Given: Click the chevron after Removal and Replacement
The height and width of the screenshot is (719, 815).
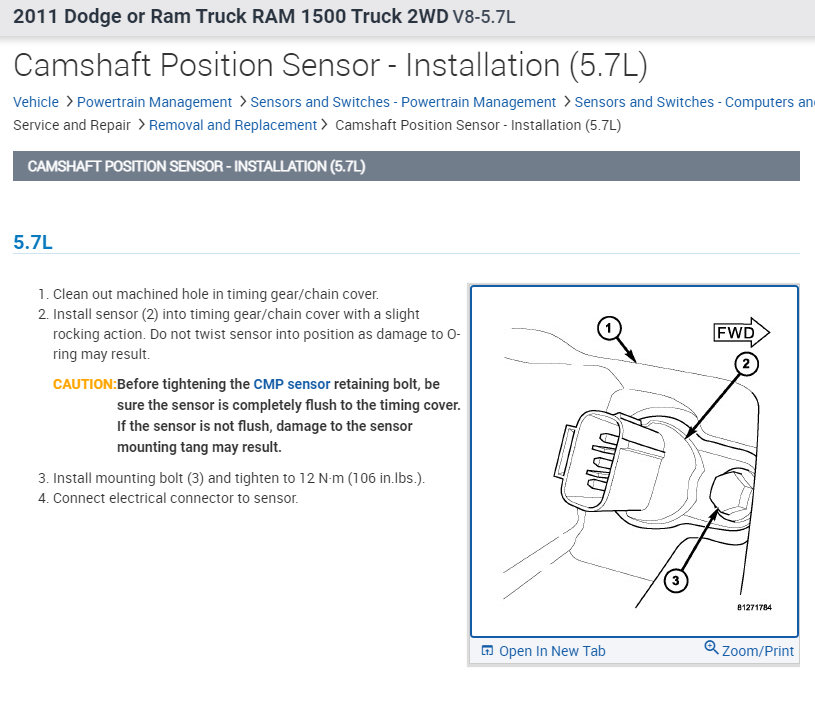Looking at the screenshot, I should click(326, 125).
